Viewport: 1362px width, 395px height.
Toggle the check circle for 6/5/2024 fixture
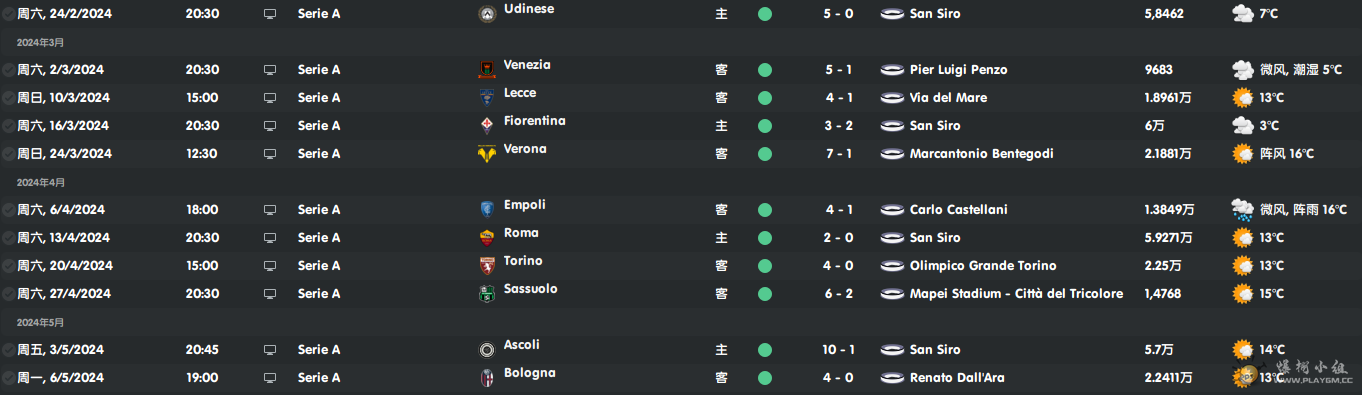(x=8, y=378)
